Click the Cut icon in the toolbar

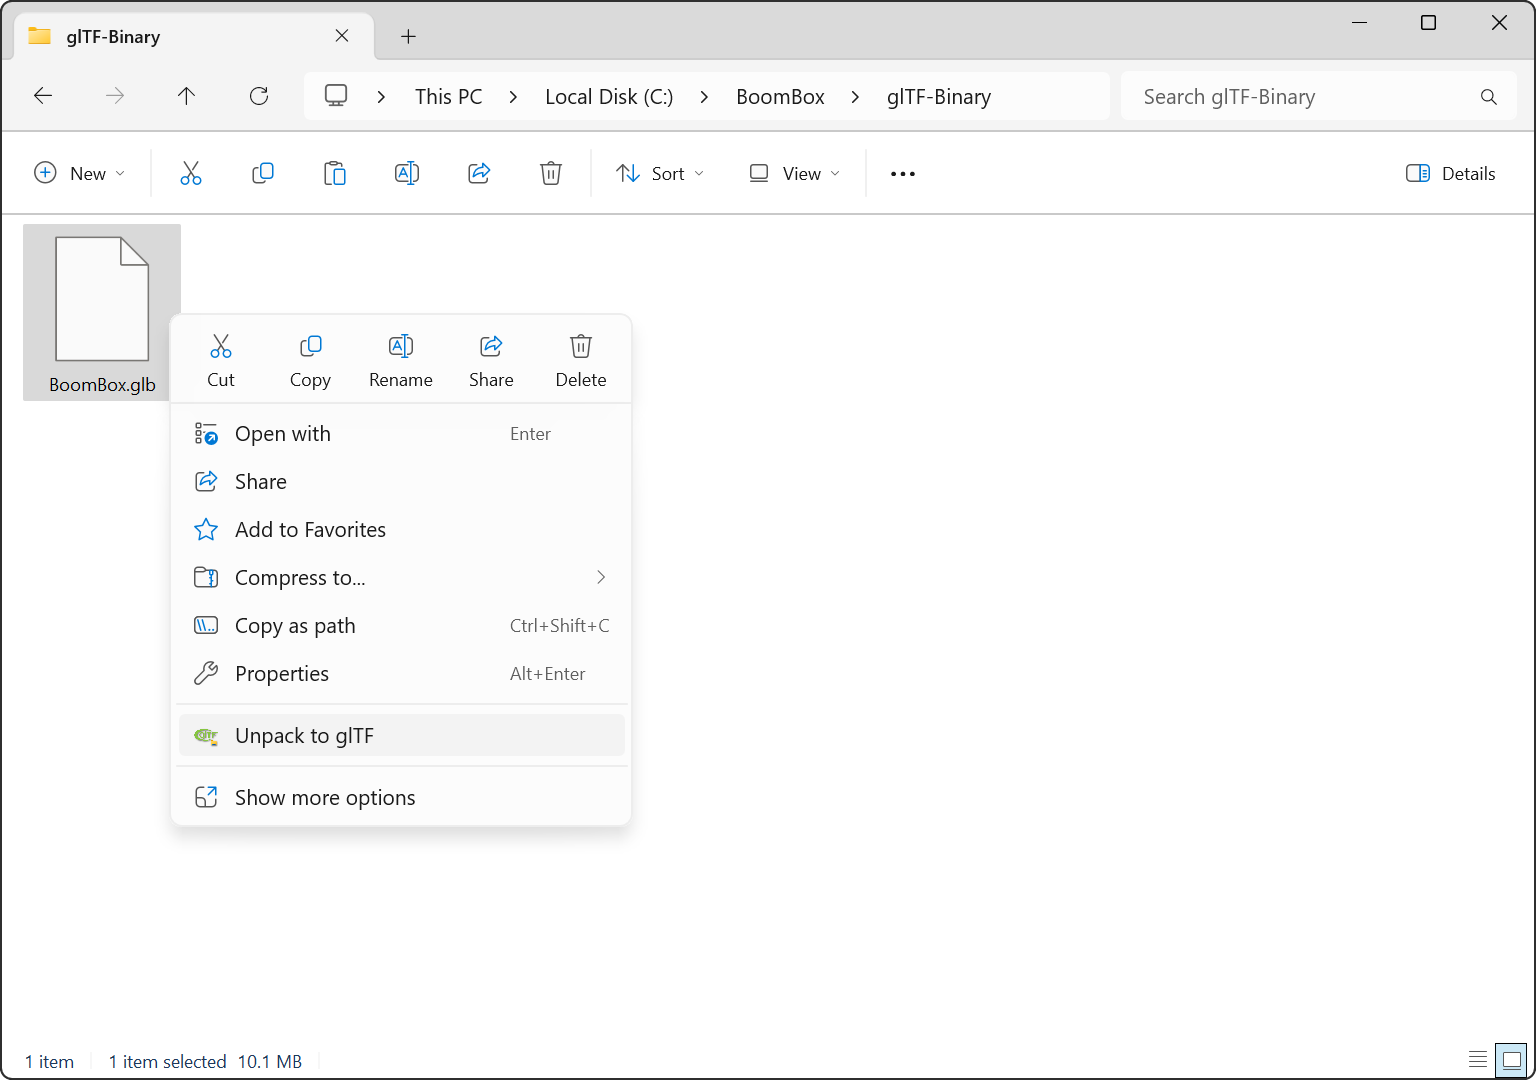pos(191,174)
